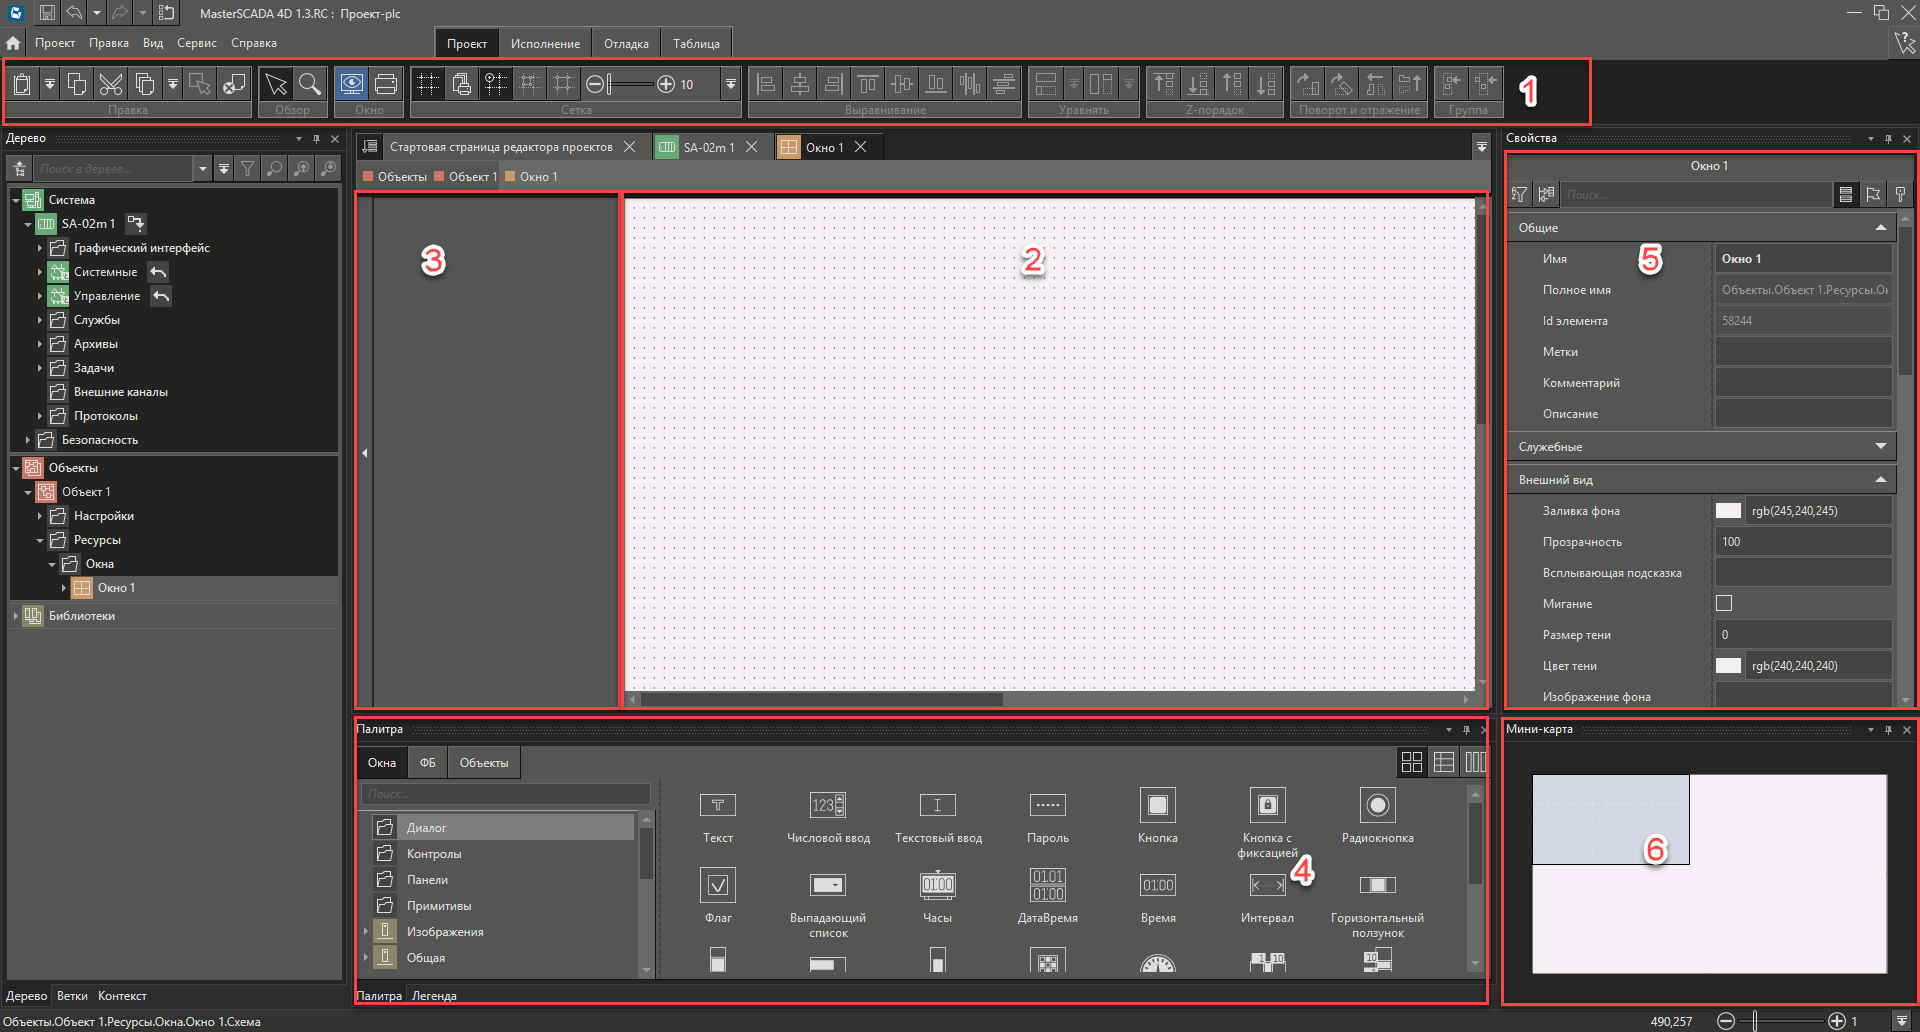Toggle grid display icon in Сетка group
This screenshot has width=1920, height=1032.
(428, 84)
